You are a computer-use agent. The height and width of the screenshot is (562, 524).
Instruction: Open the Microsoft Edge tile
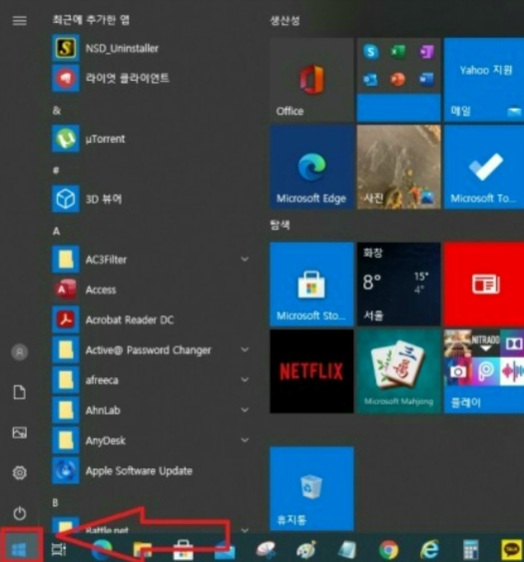(x=311, y=167)
